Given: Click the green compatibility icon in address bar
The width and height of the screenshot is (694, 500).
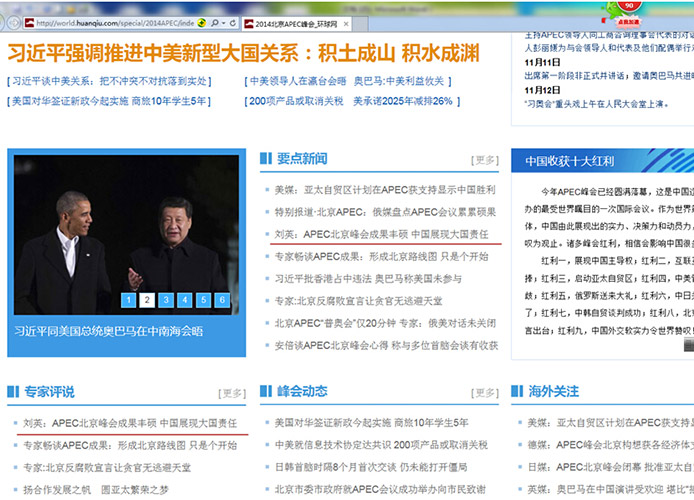Looking at the screenshot, I should 201,22.
